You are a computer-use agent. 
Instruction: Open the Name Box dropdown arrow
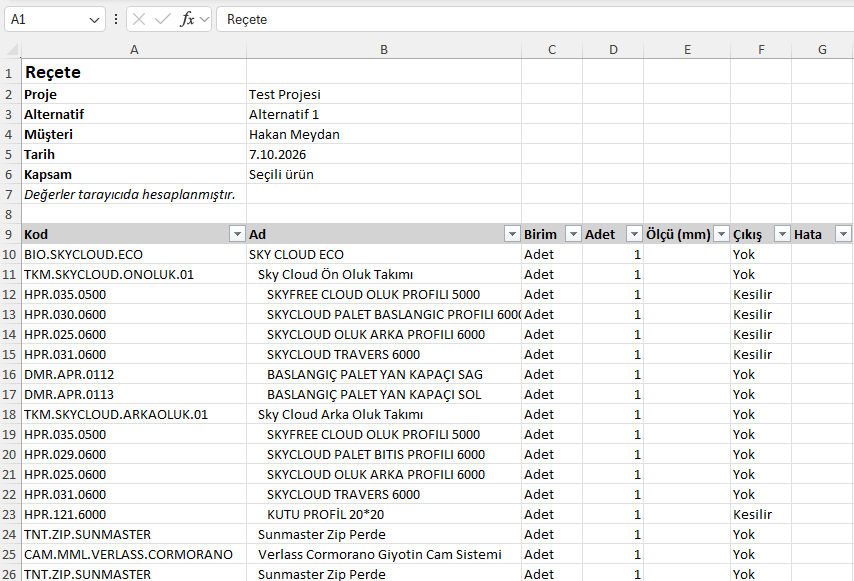click(94, 20)
